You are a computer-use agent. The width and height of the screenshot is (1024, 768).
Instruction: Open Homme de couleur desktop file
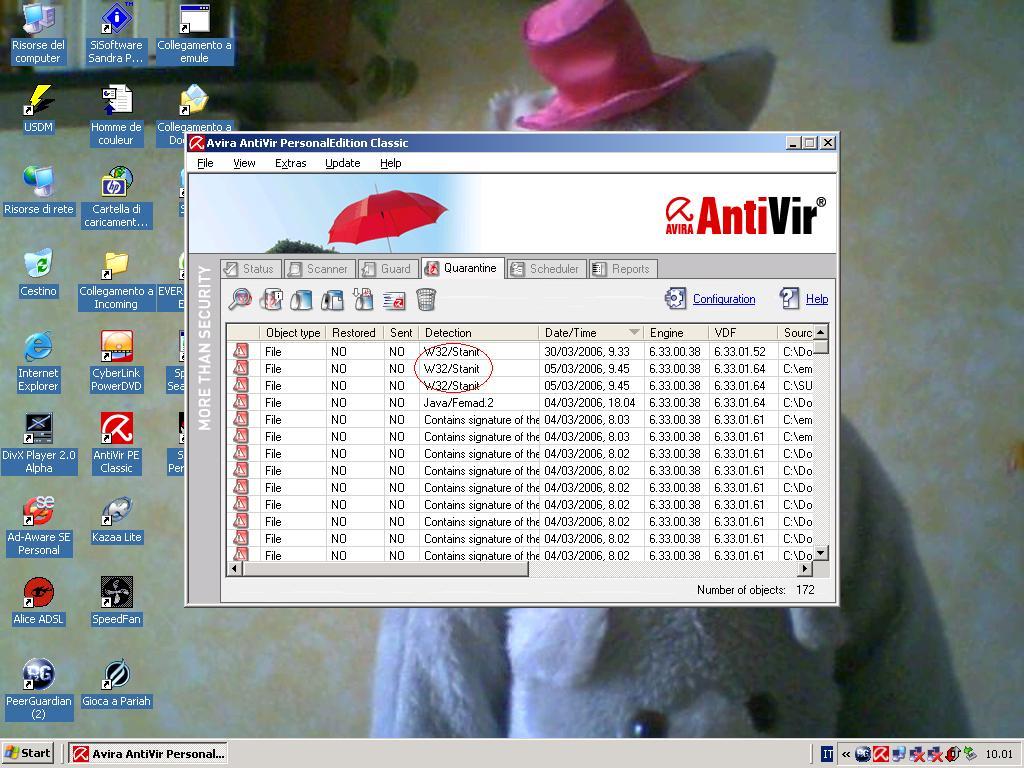(x=116, y=115)
